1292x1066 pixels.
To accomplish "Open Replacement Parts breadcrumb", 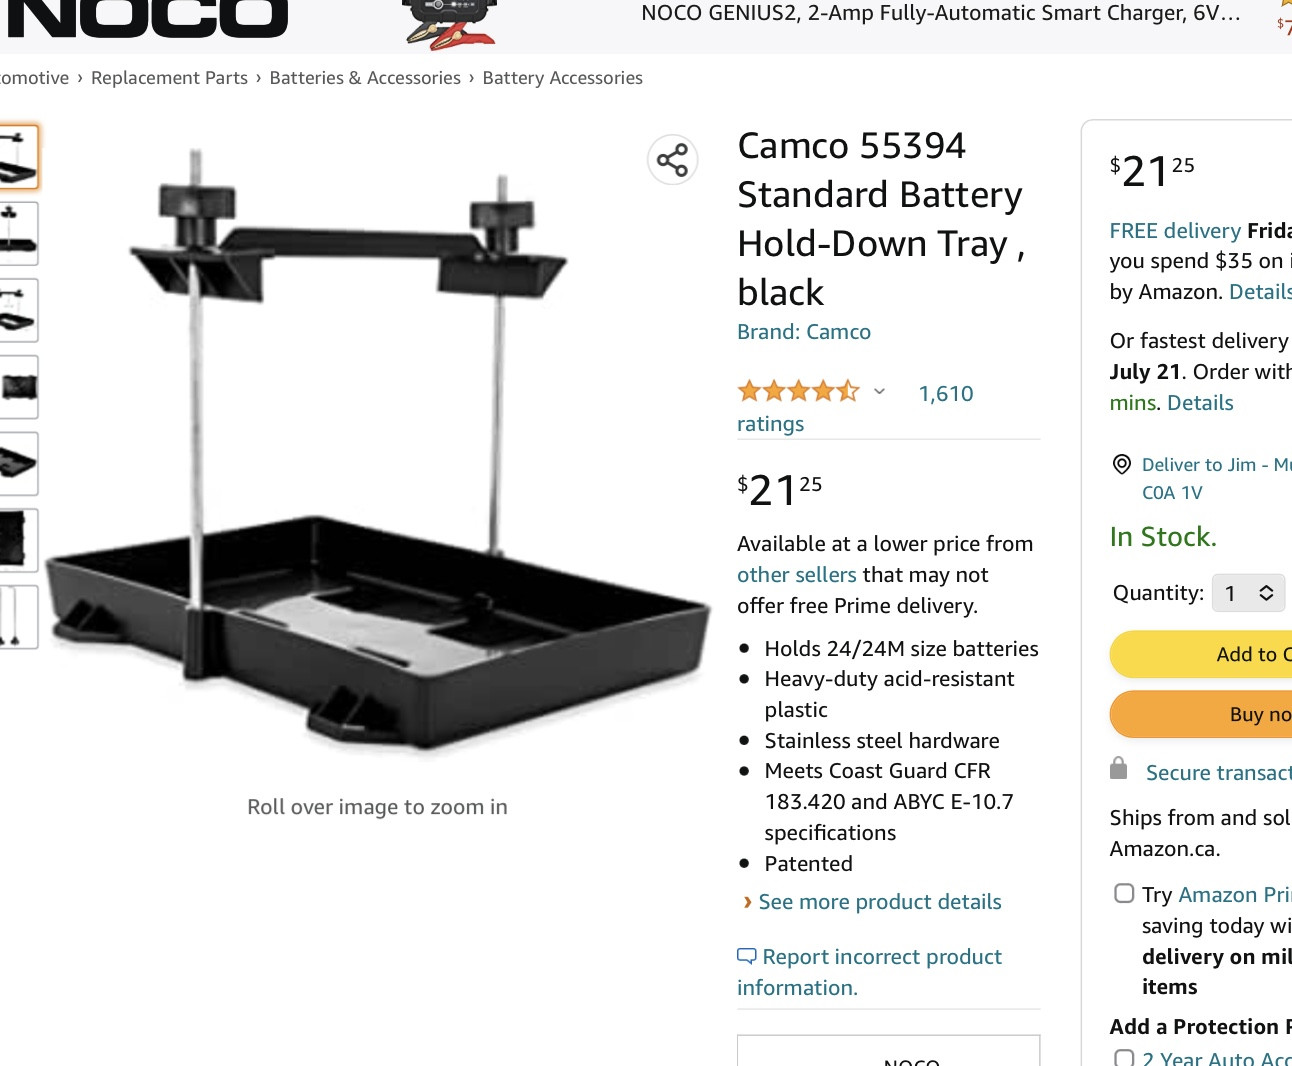I will coord(169,78).
